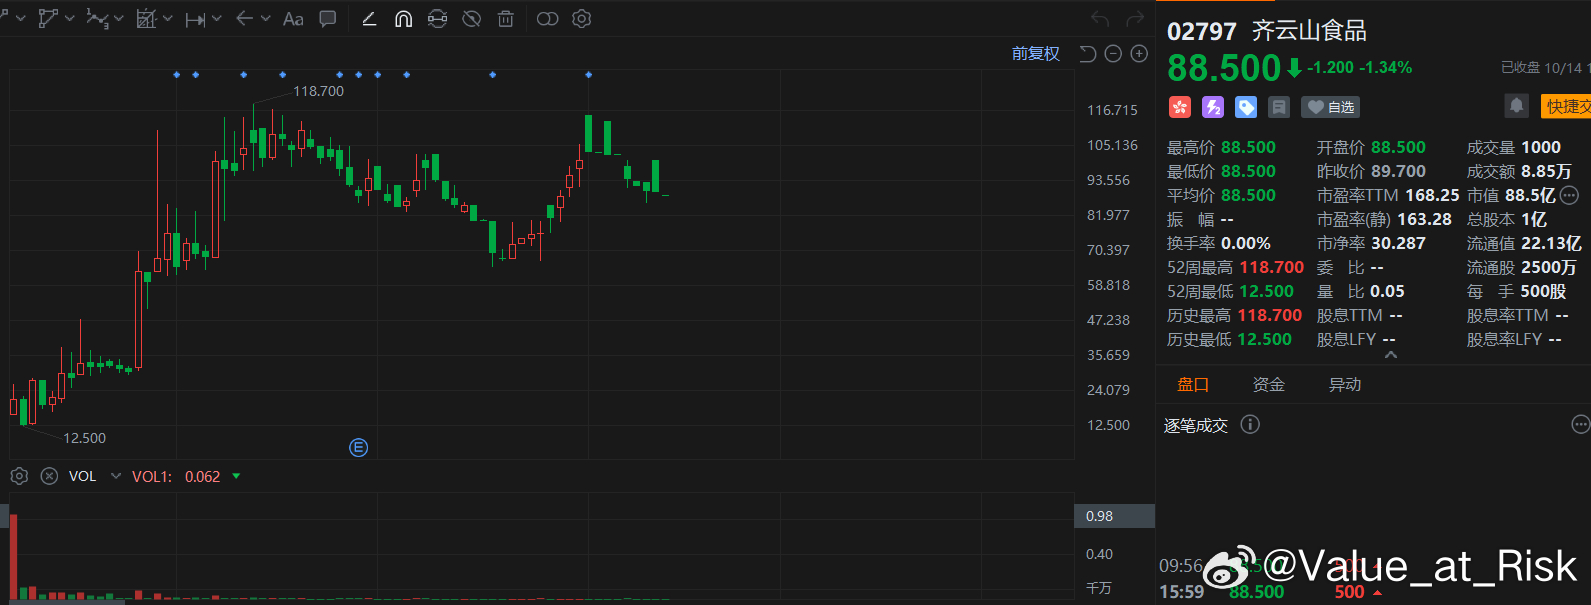Viewport: 1591px width, 605px height.
Task: Select the polygon shape drawing tool
Action: (x=47, y=18)
